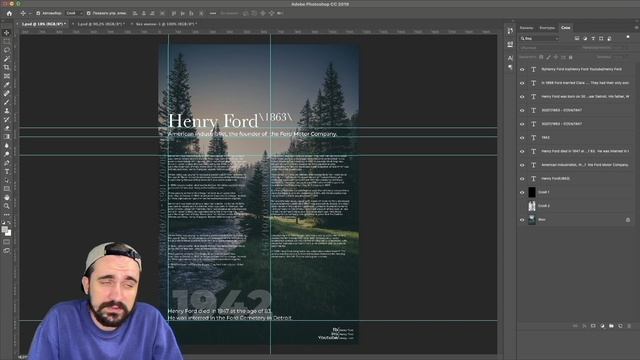Select the Path Selection tool
This screenshot has height=360, width=640.
pyautogui.click(x=7, y=180)
